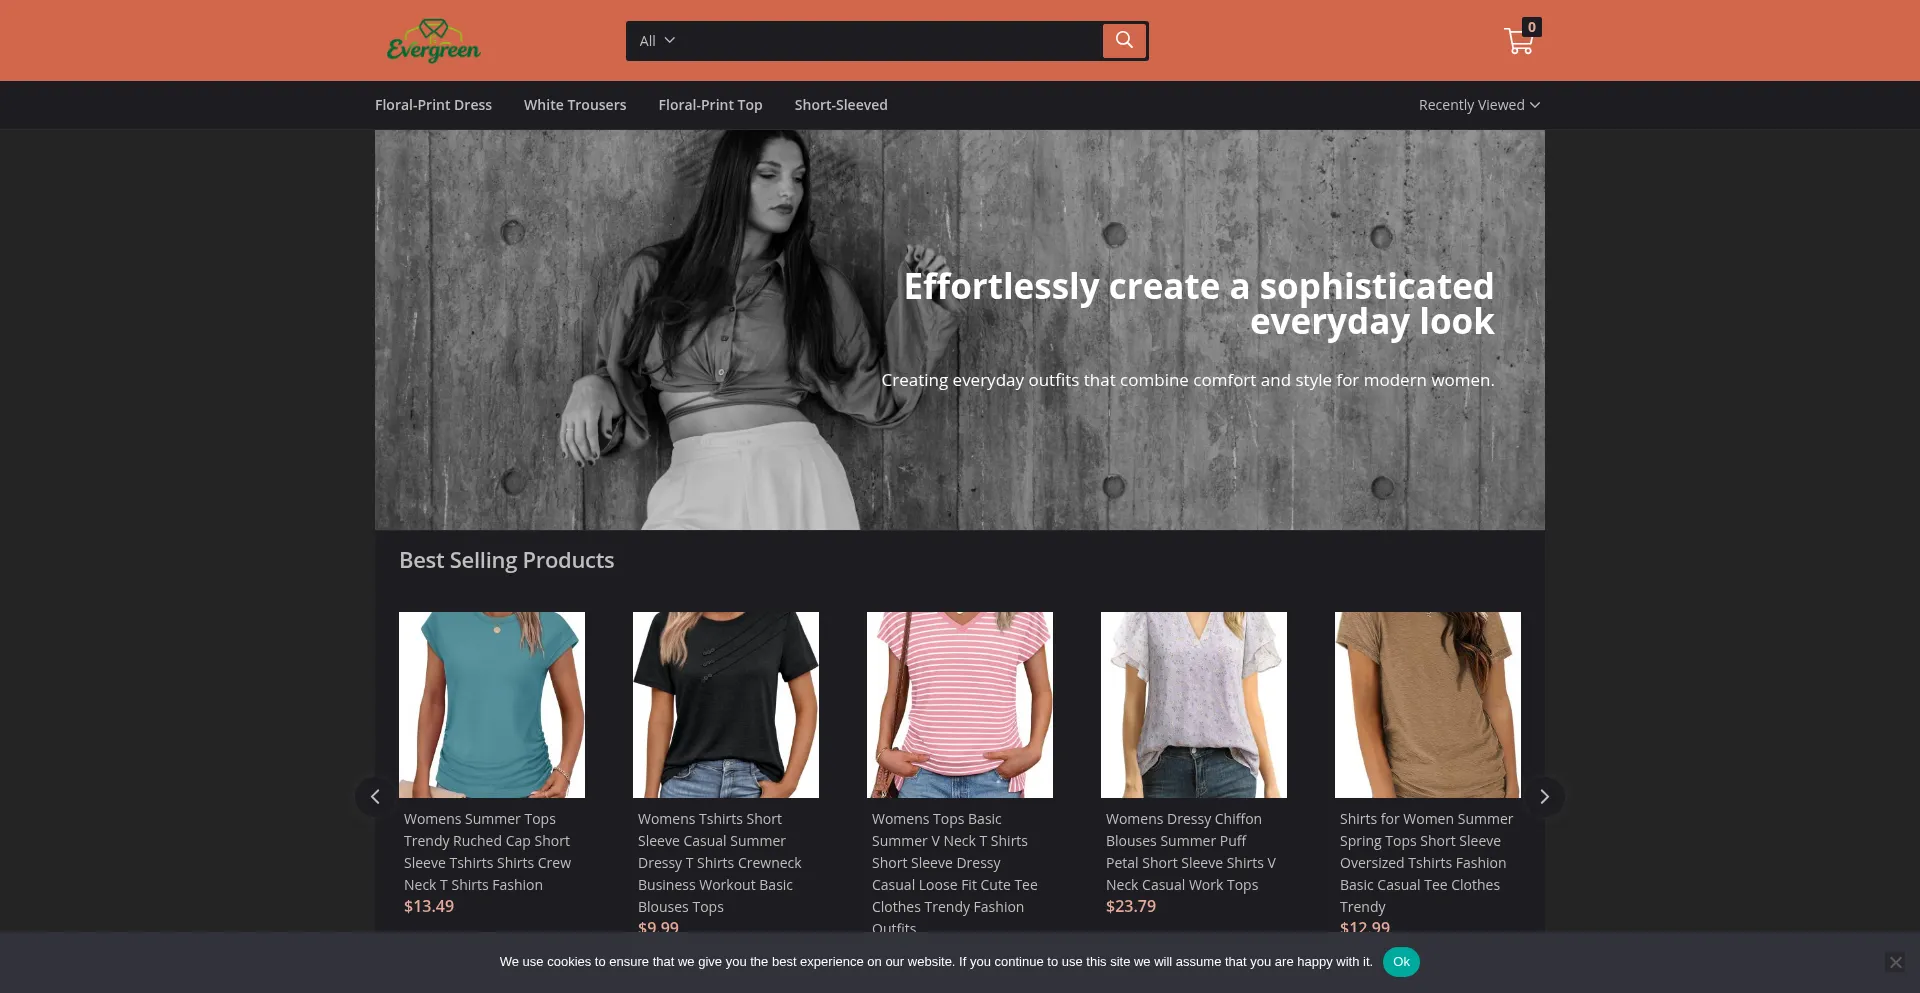1920x993 pixels.
Task: Click the Best Selling Products heading
Action: [x=507, y=561]
